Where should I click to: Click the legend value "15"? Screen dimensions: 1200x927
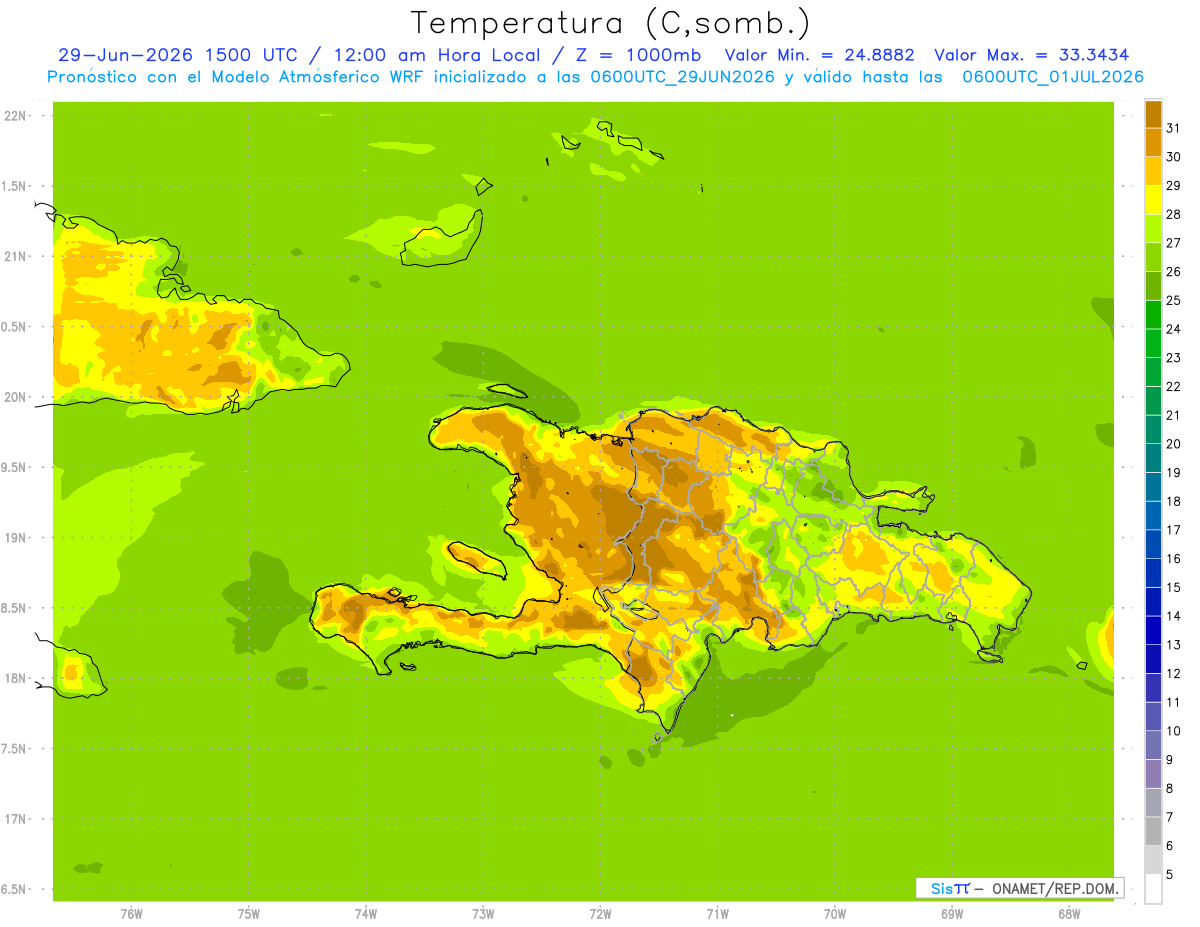[1173, 587]
